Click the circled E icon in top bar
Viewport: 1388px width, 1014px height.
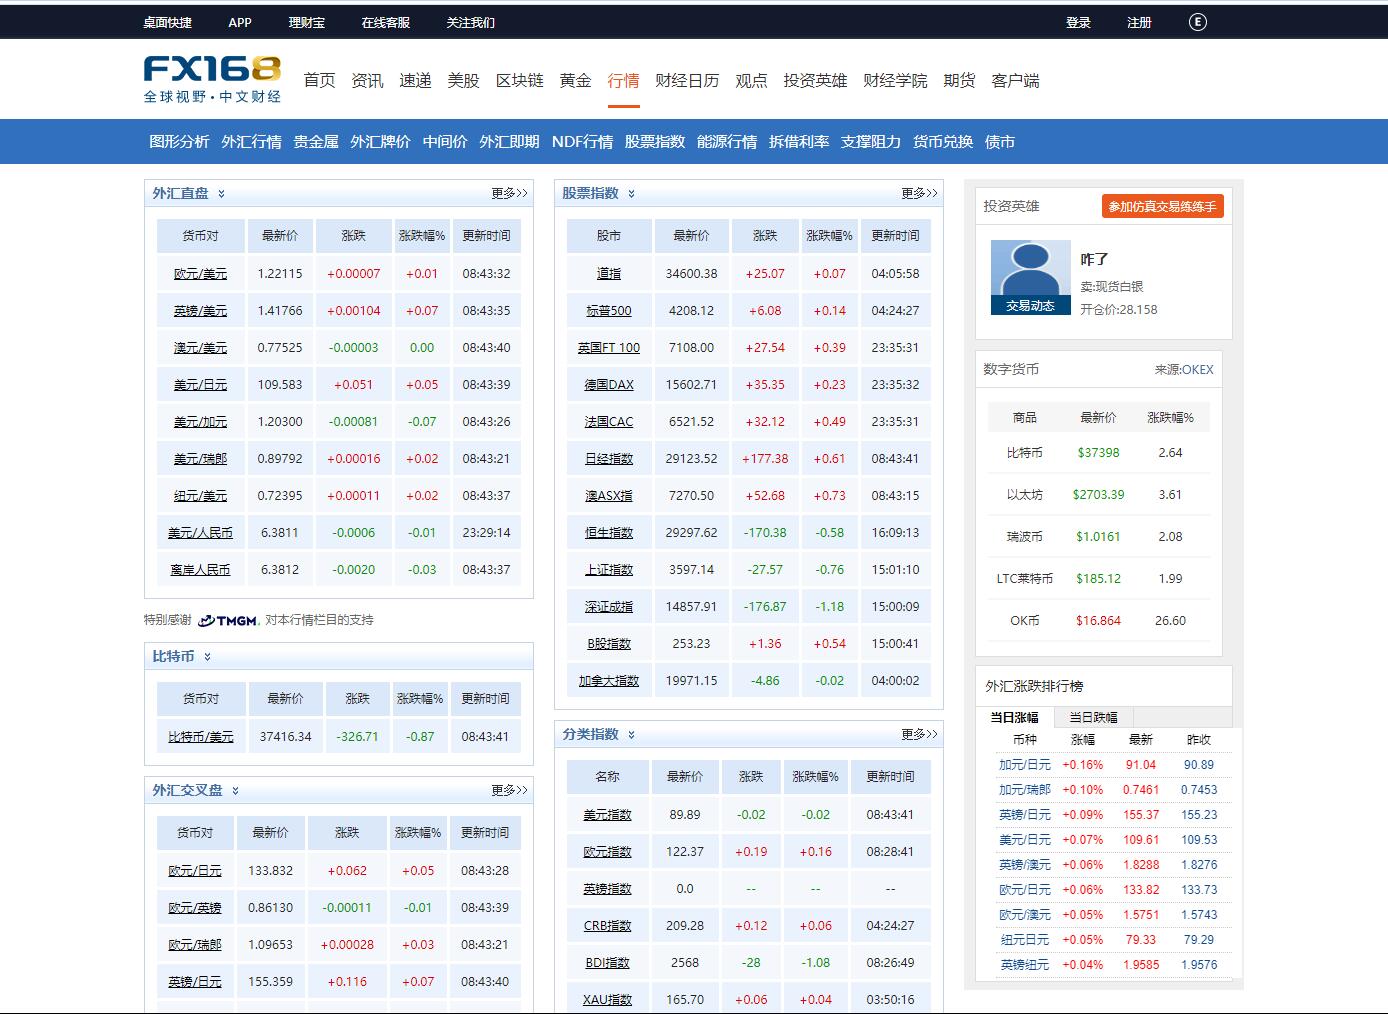pyautogui.click(x=1197, y=22)
